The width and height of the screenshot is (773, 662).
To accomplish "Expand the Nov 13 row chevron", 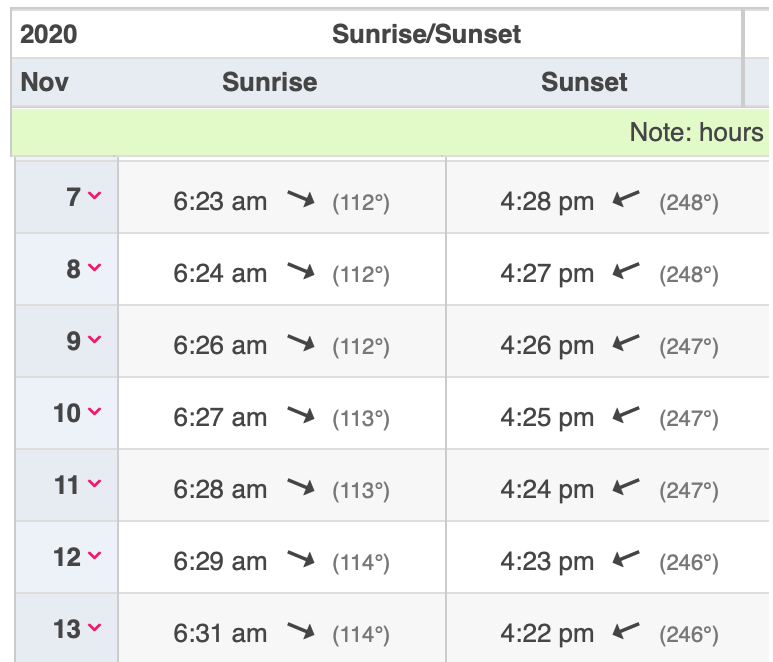I will (x=95, y=629).
